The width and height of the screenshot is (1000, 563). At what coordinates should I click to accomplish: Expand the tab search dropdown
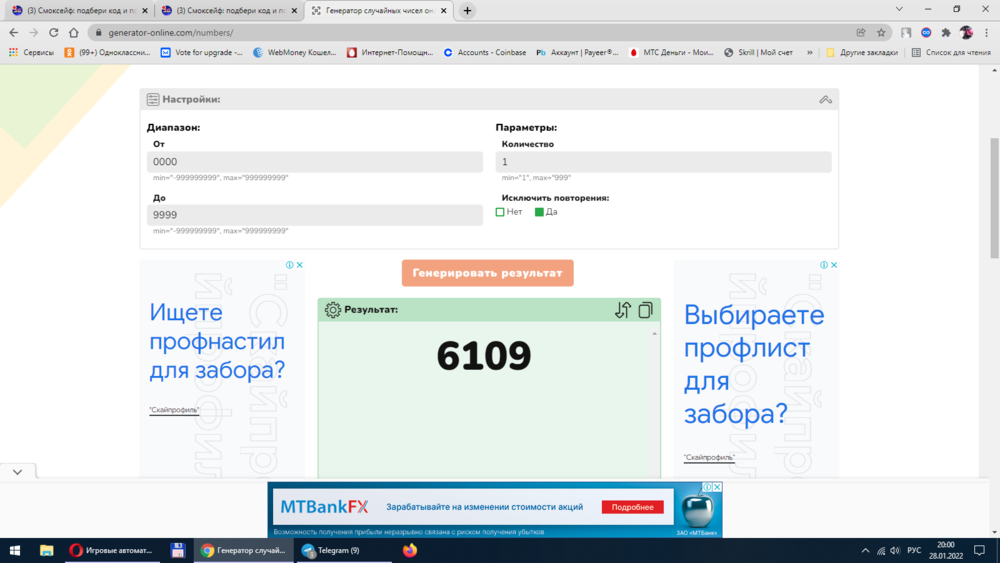(x=899, y=9)
